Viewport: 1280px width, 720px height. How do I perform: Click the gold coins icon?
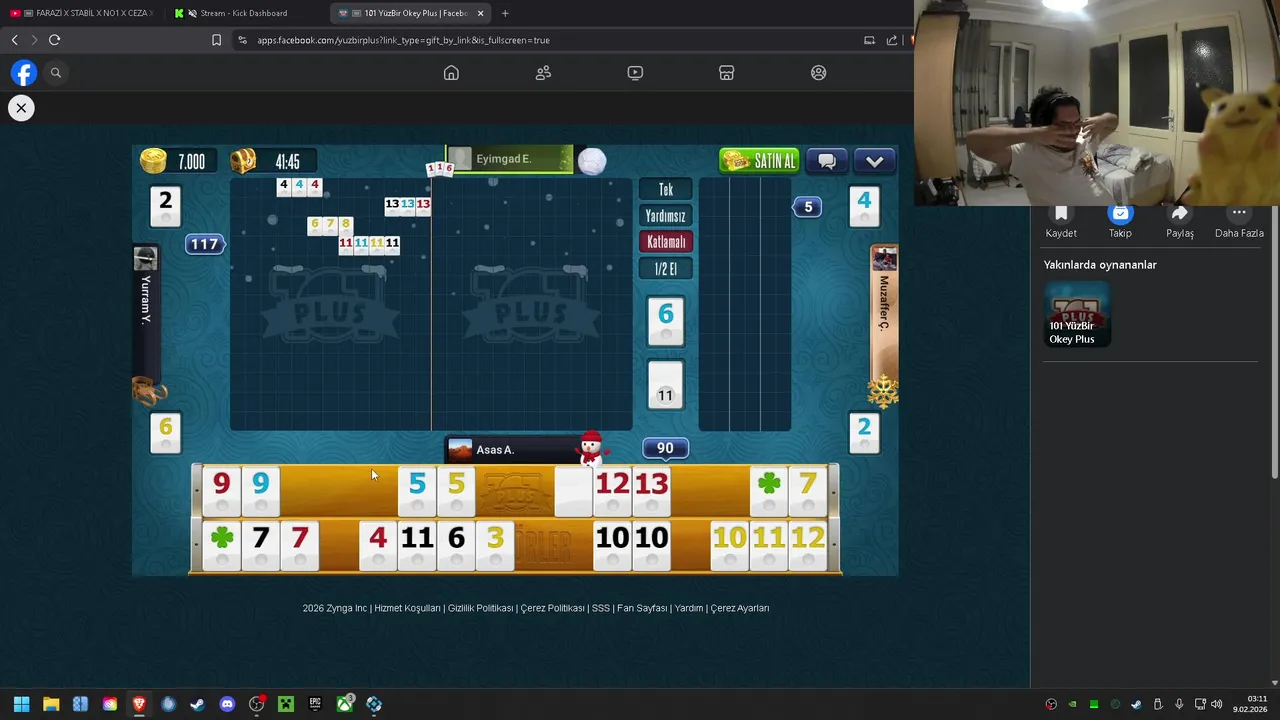[x=153, y=161]
